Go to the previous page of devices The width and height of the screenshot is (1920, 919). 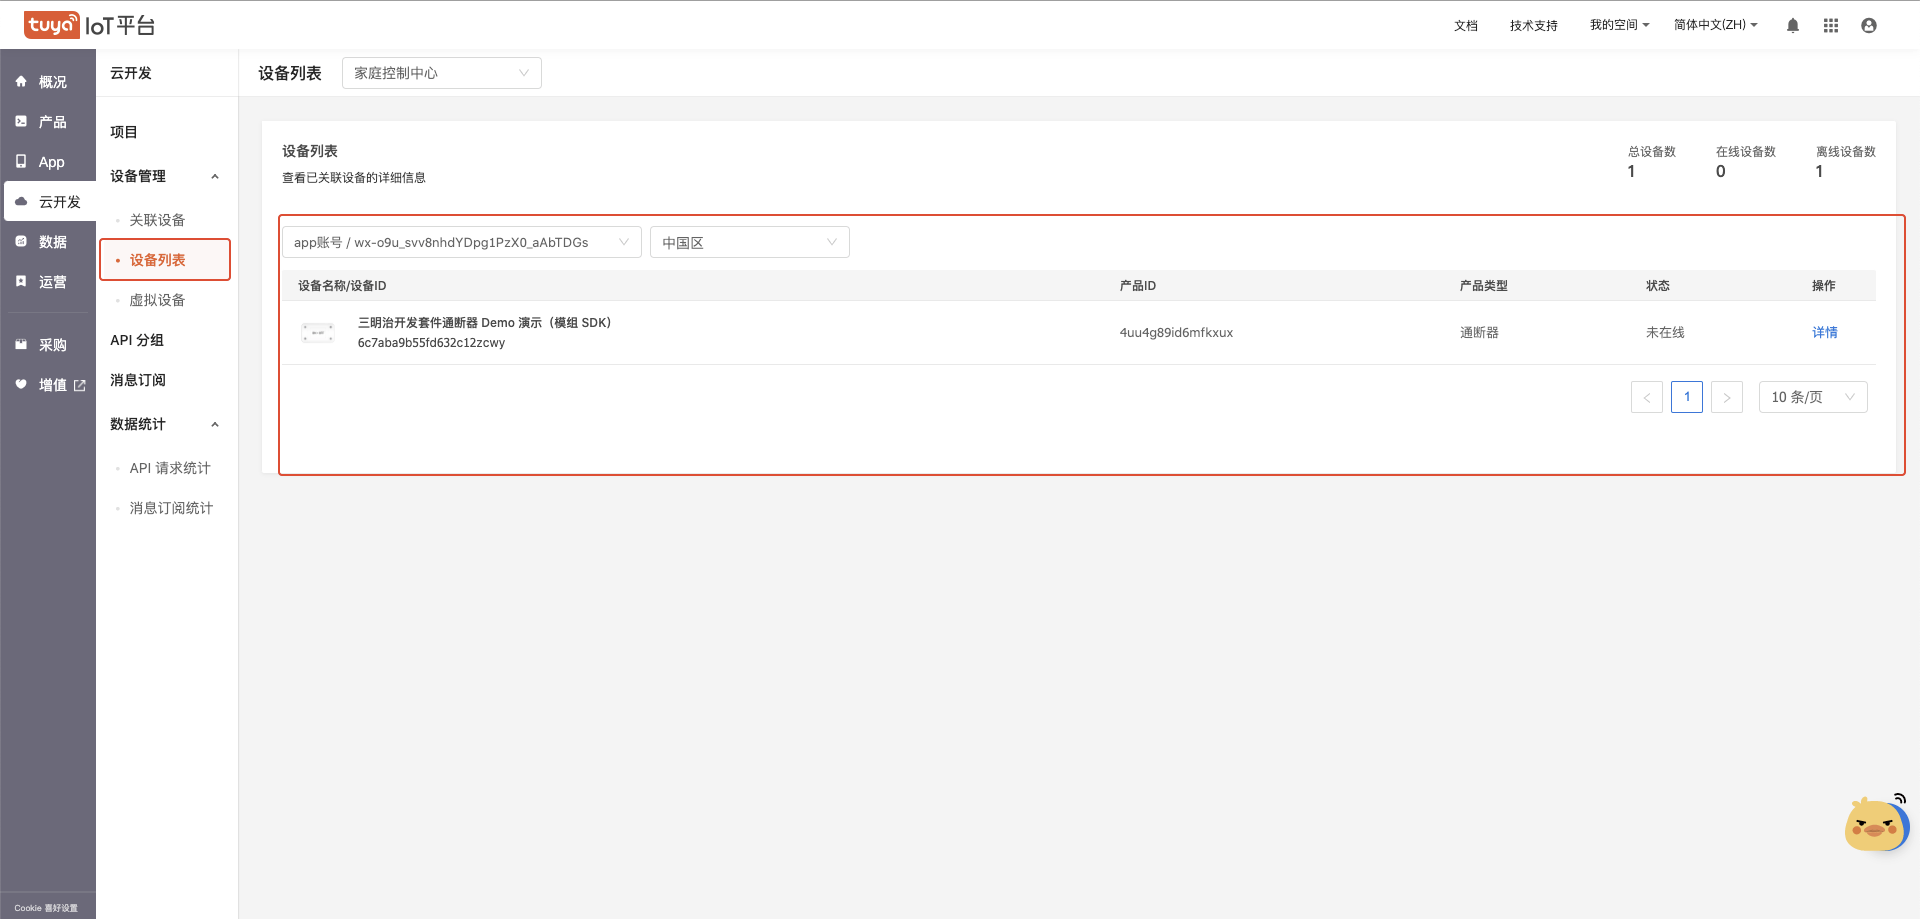(x=1647, y=397)
